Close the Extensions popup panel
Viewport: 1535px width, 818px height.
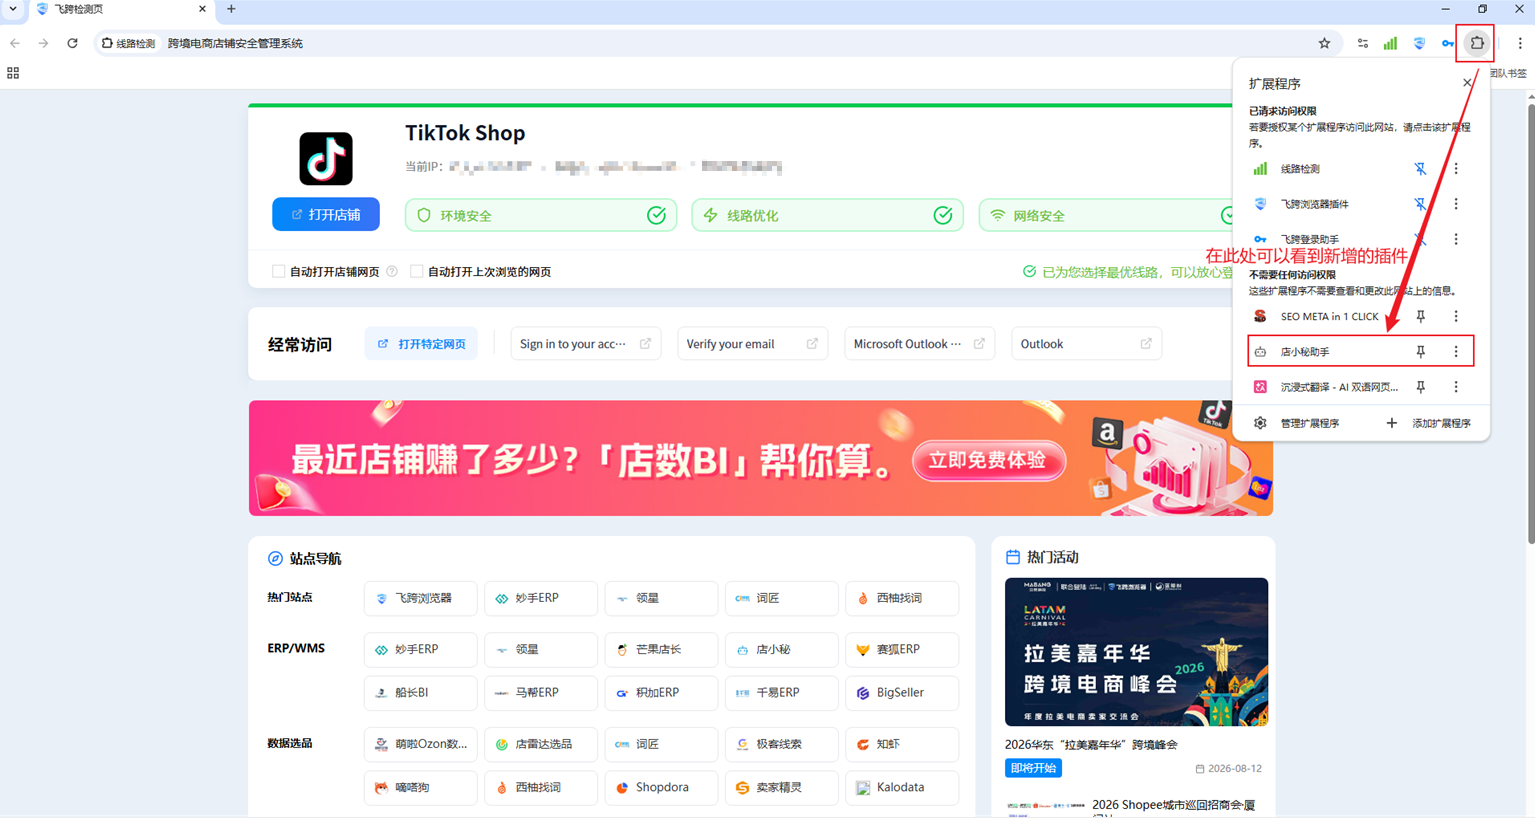pyautogui.click(x=1467, y=83)
